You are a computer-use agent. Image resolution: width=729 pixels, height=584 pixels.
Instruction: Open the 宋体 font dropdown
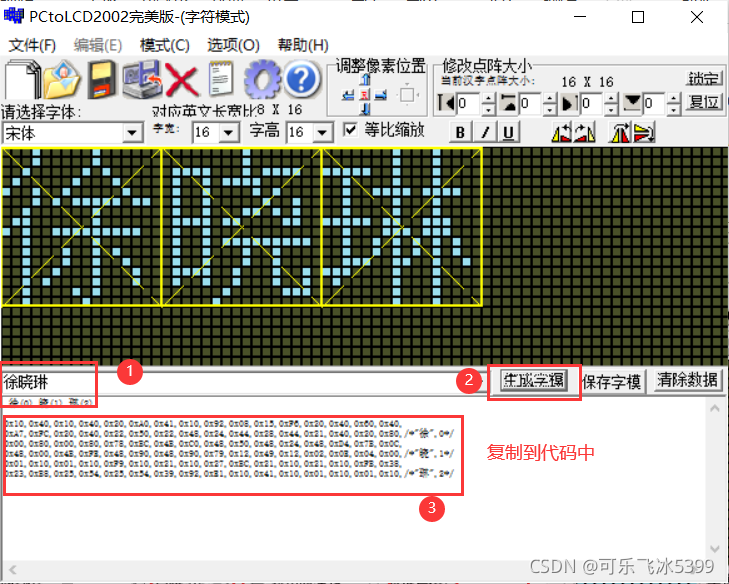[x=133, y=133]
